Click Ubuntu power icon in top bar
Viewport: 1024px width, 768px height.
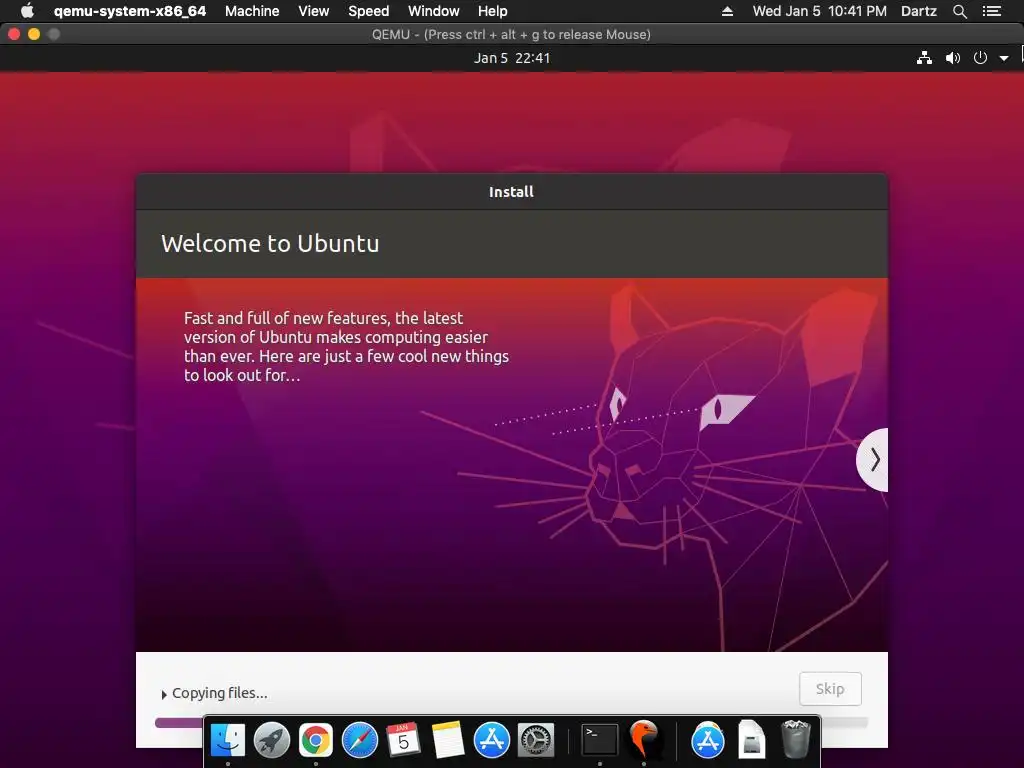[980, 58]
